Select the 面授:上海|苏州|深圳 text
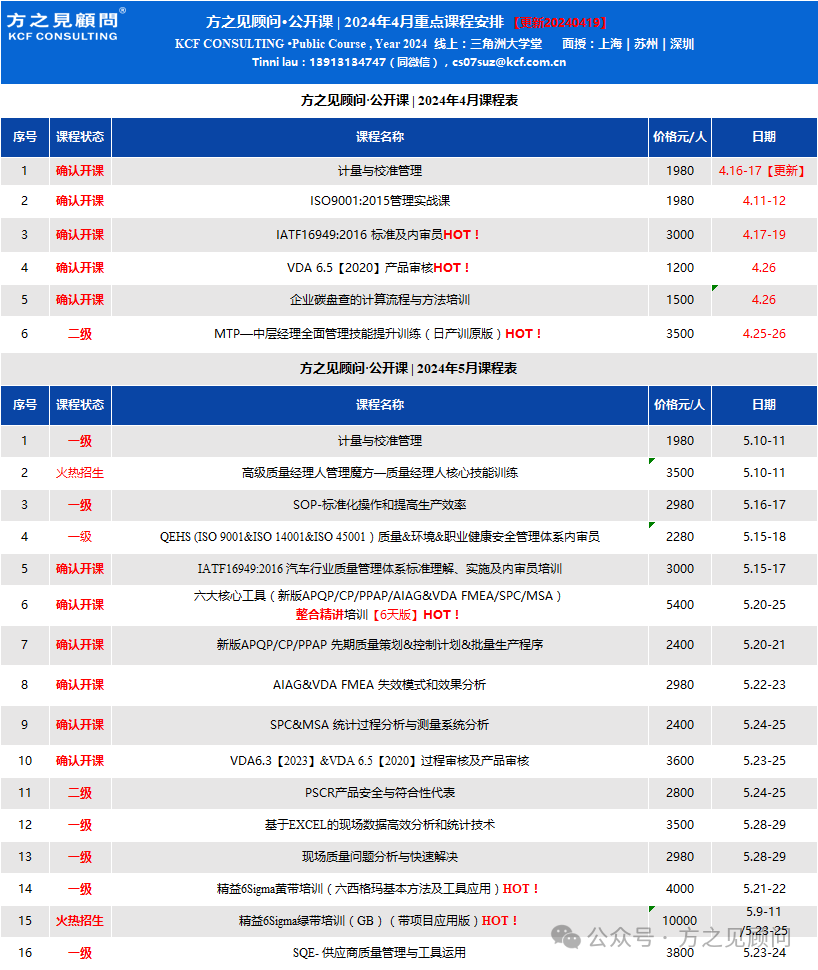The image size is (818, 970). point(627,44)
